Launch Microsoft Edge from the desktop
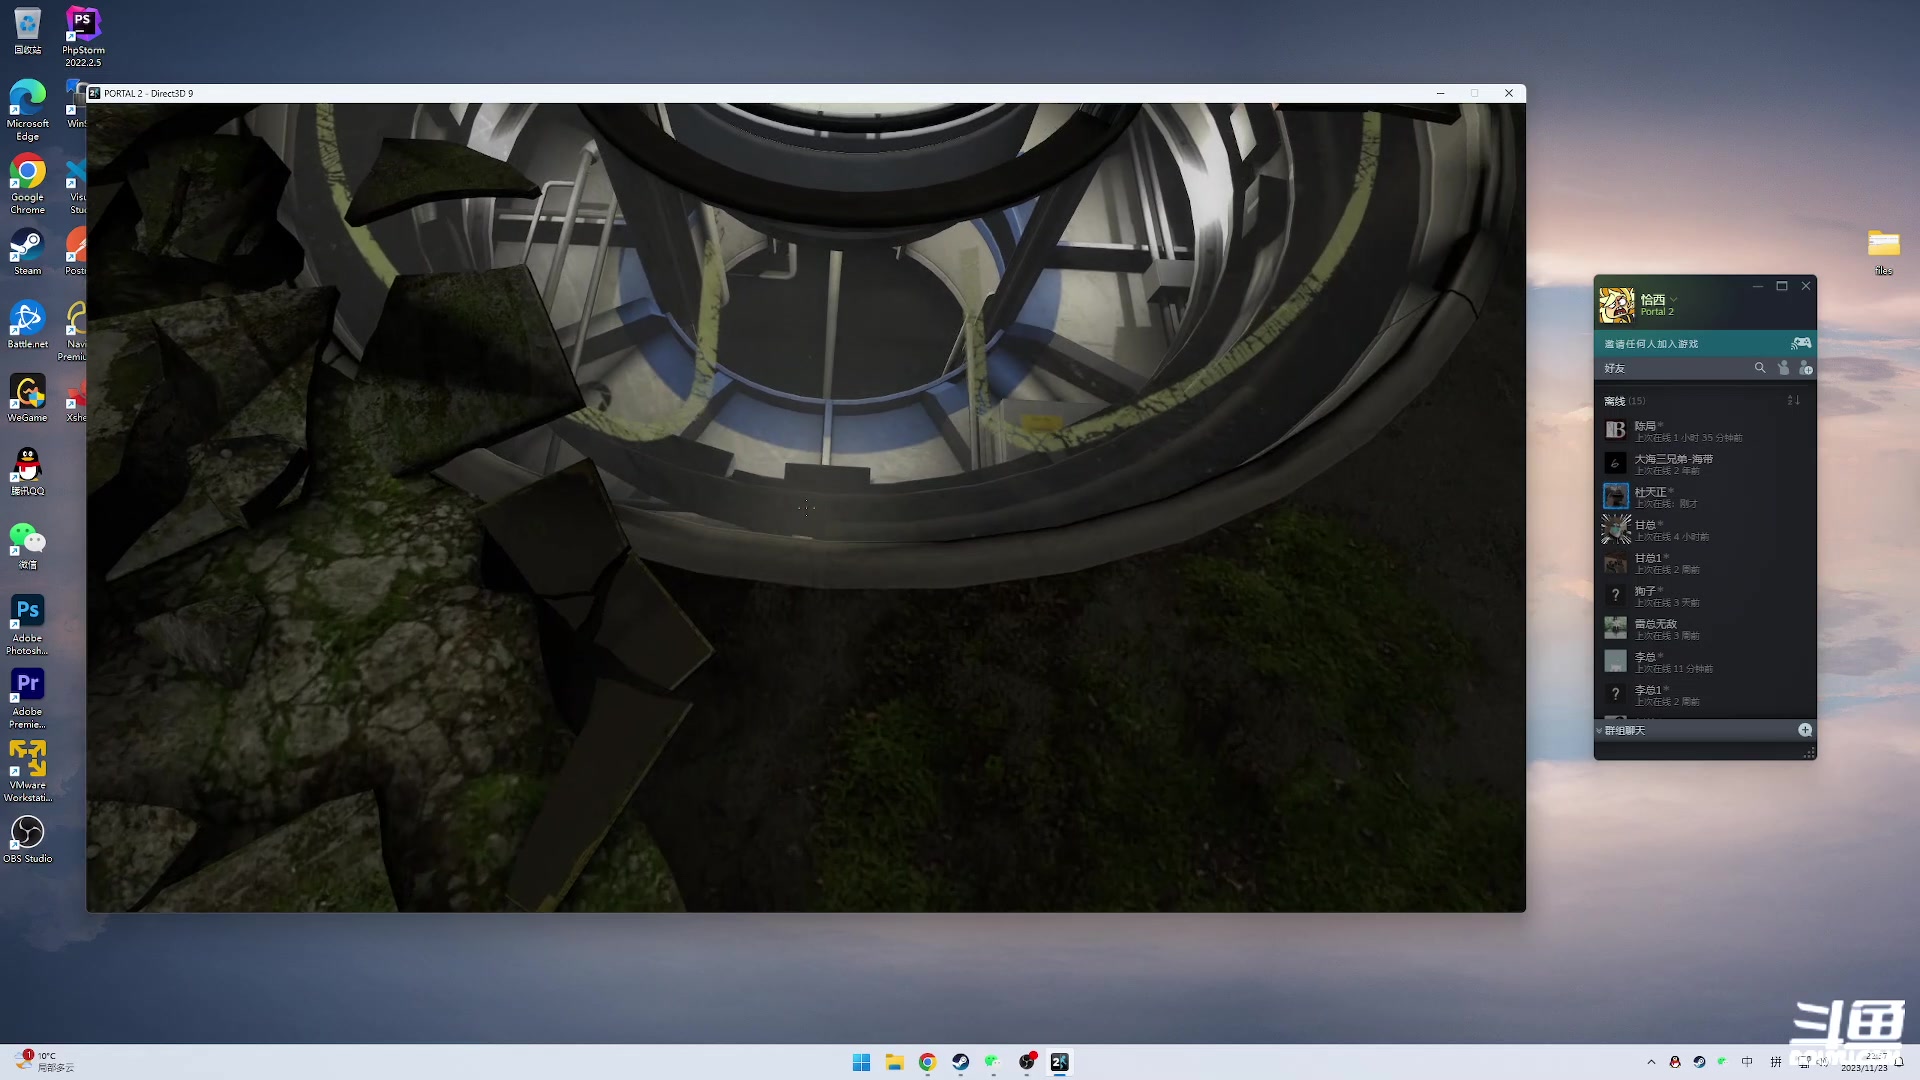Viewport: 1920px width, 1080px height. pyautogui.click(x=27, y=110)
